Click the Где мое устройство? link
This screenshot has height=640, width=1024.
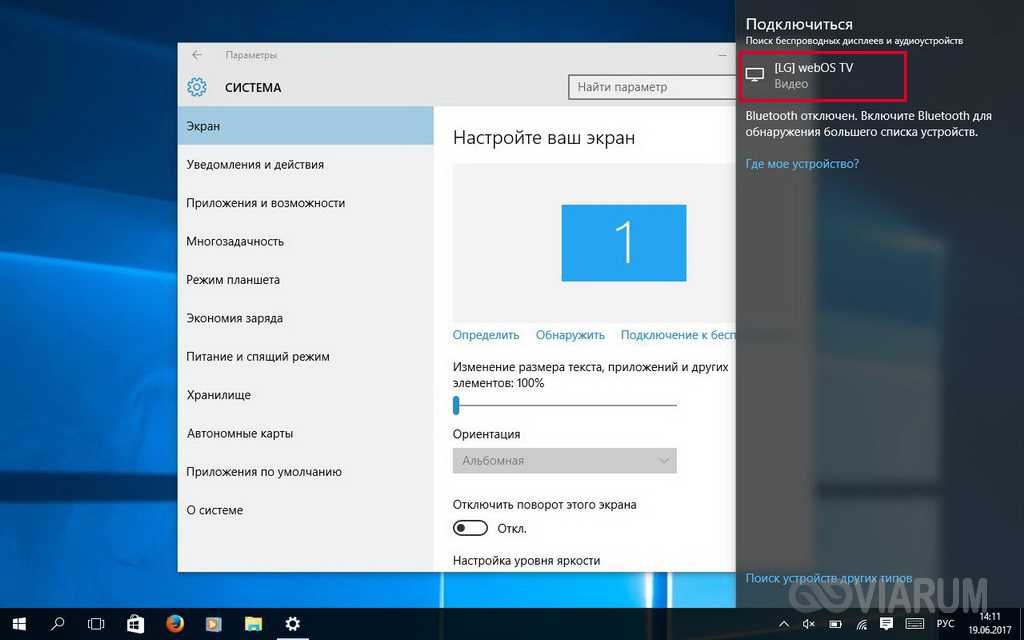(802, 163)
